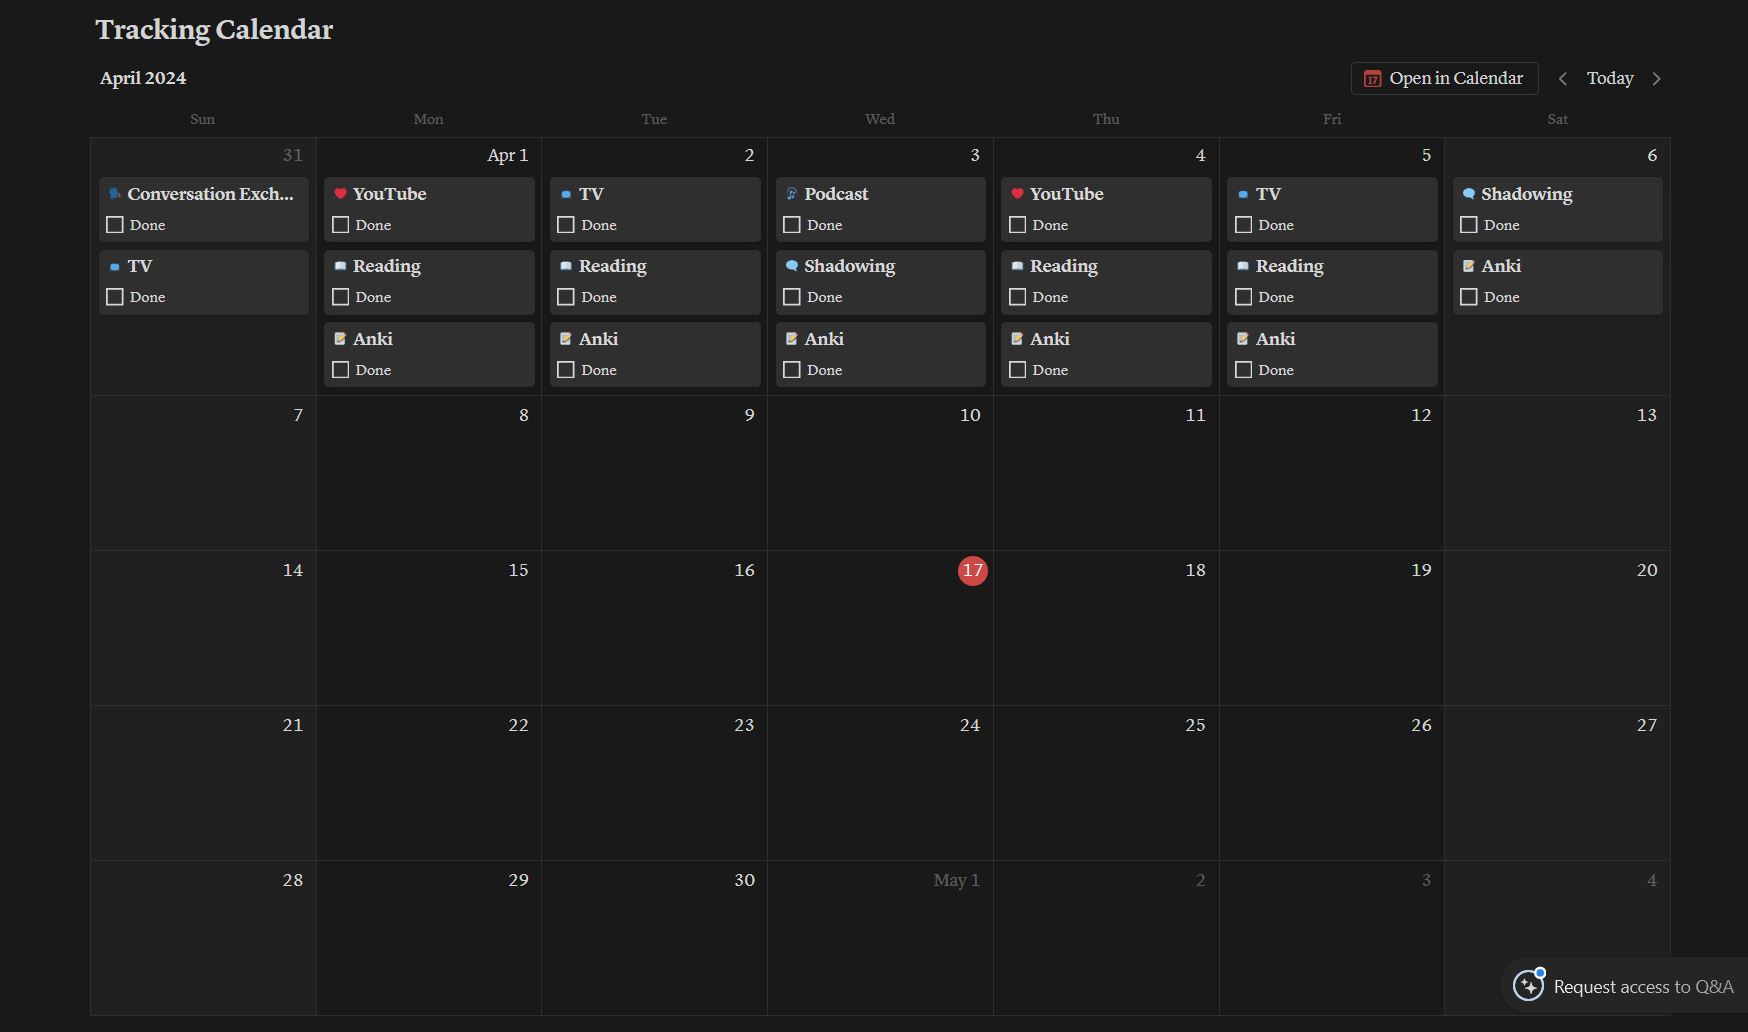Open the TV entry title on April 2
The image size is (1748, 1032).
[x=591, y=194]
